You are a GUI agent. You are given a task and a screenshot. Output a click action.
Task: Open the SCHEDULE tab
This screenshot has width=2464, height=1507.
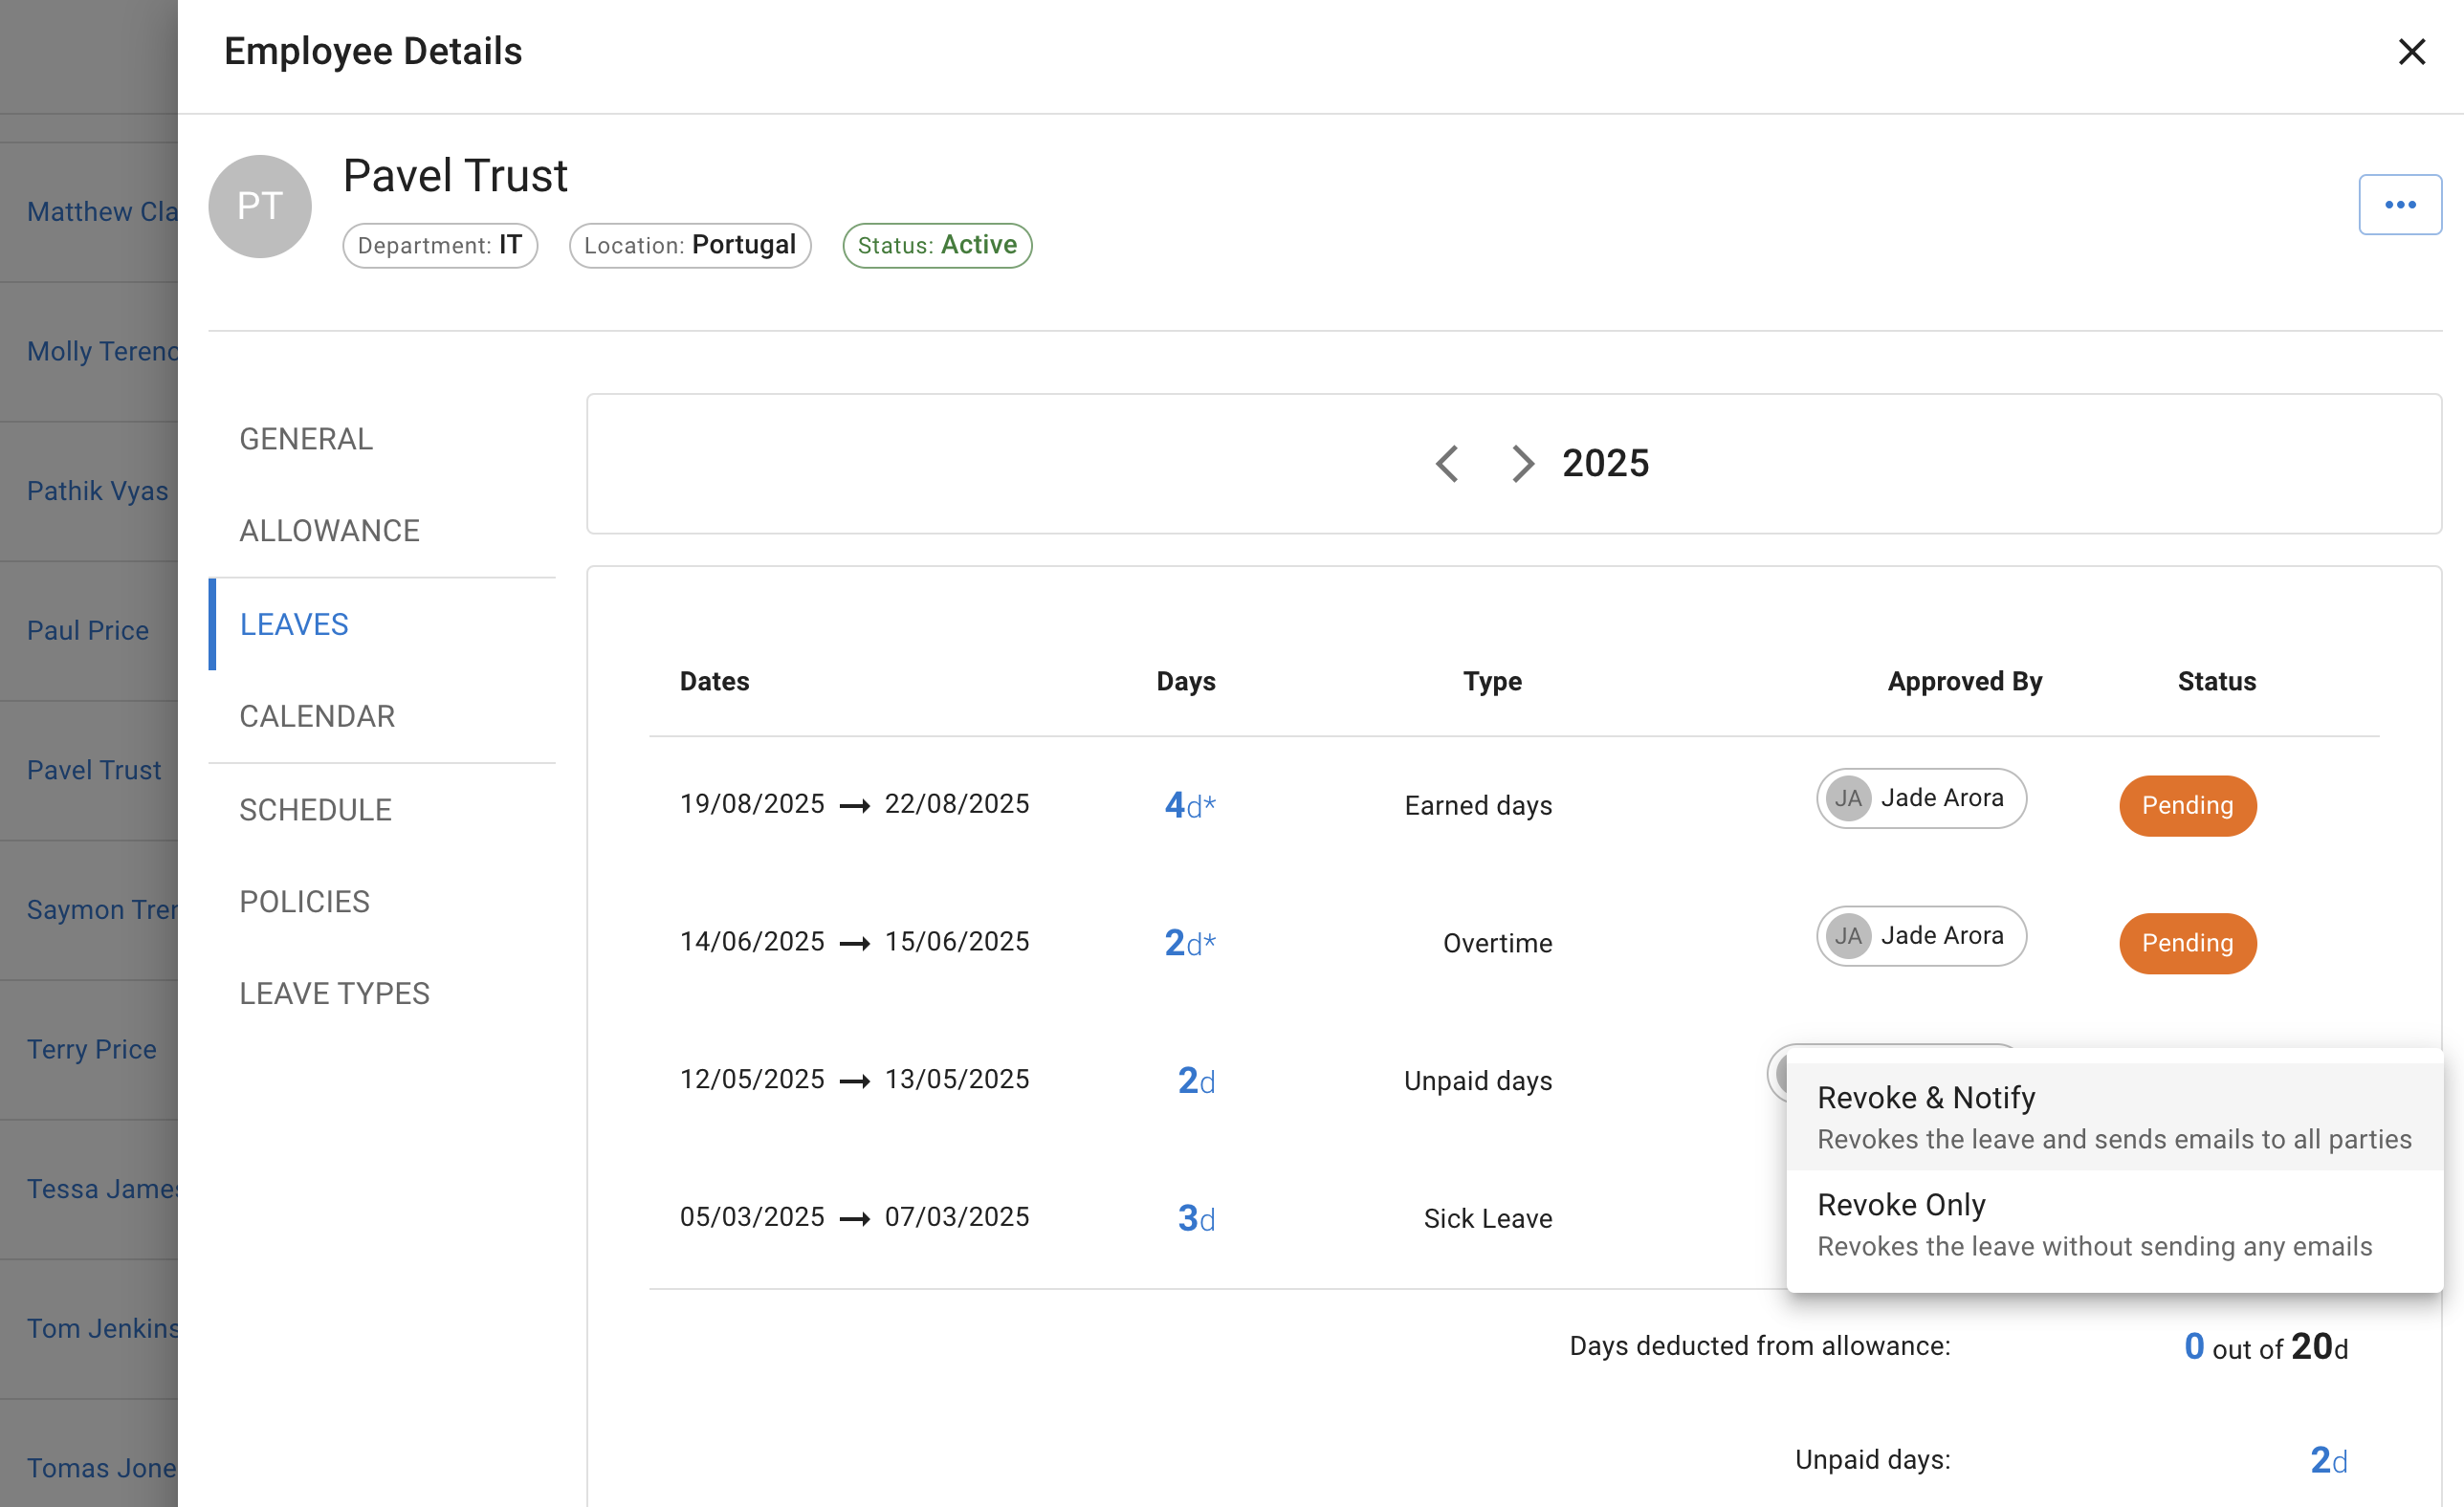[316, 809]
